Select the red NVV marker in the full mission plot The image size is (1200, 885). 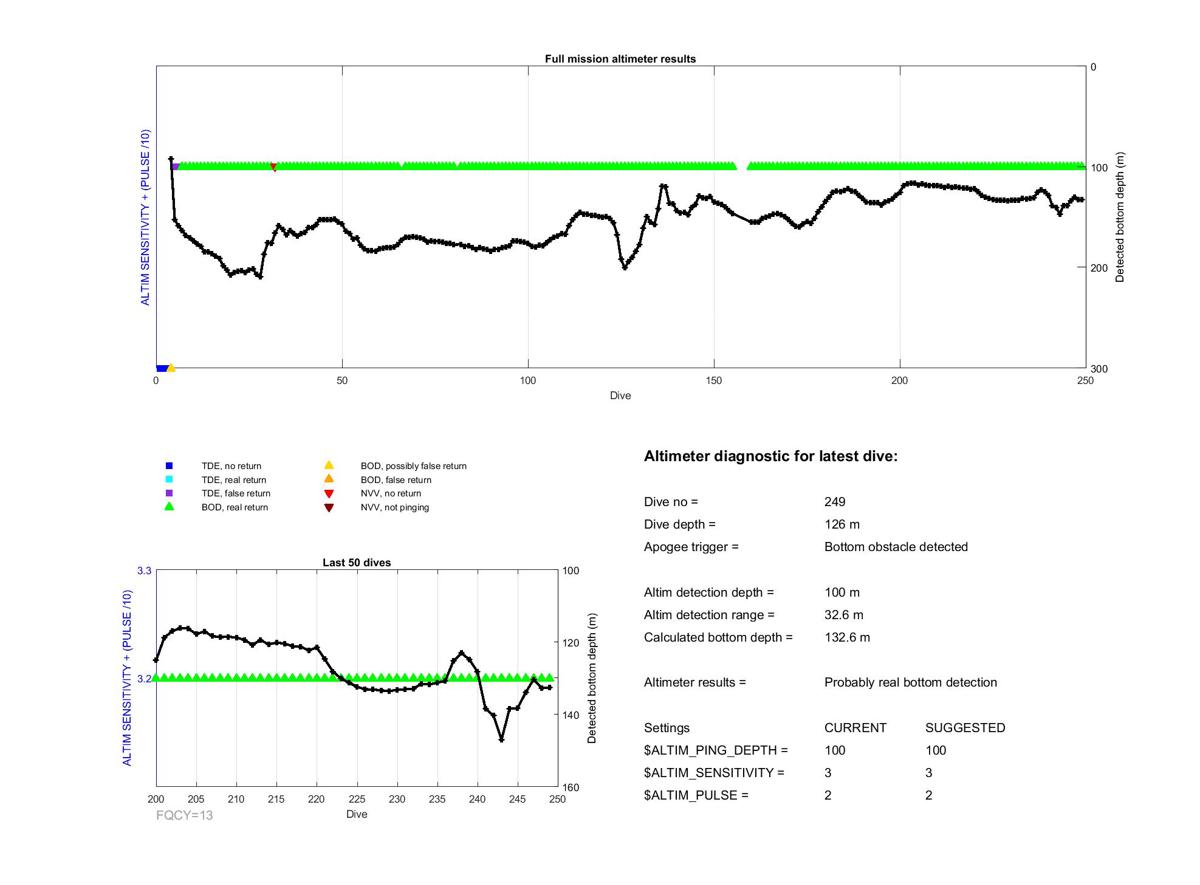click(x=274, y=166)
